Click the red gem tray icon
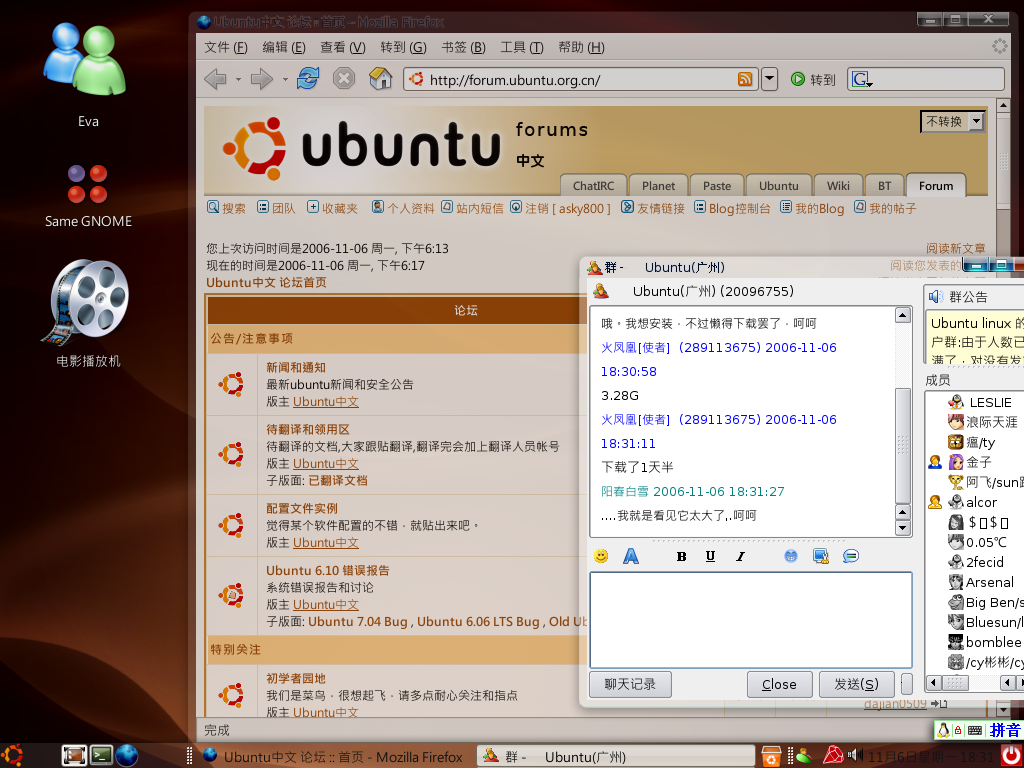This screenshot has height=768, width=1024. pos(833,756)
